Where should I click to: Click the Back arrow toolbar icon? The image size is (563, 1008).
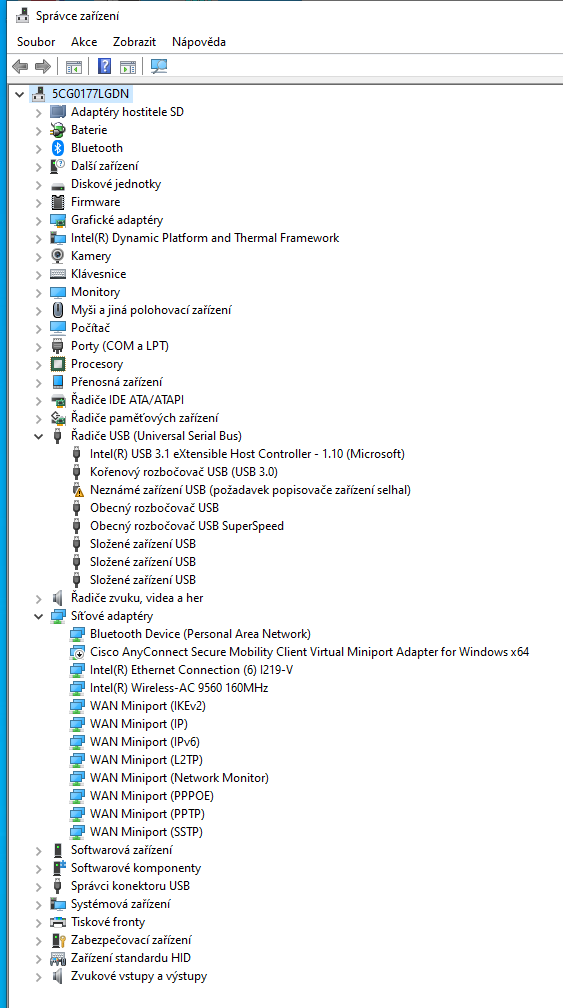(x=20, y=66)
